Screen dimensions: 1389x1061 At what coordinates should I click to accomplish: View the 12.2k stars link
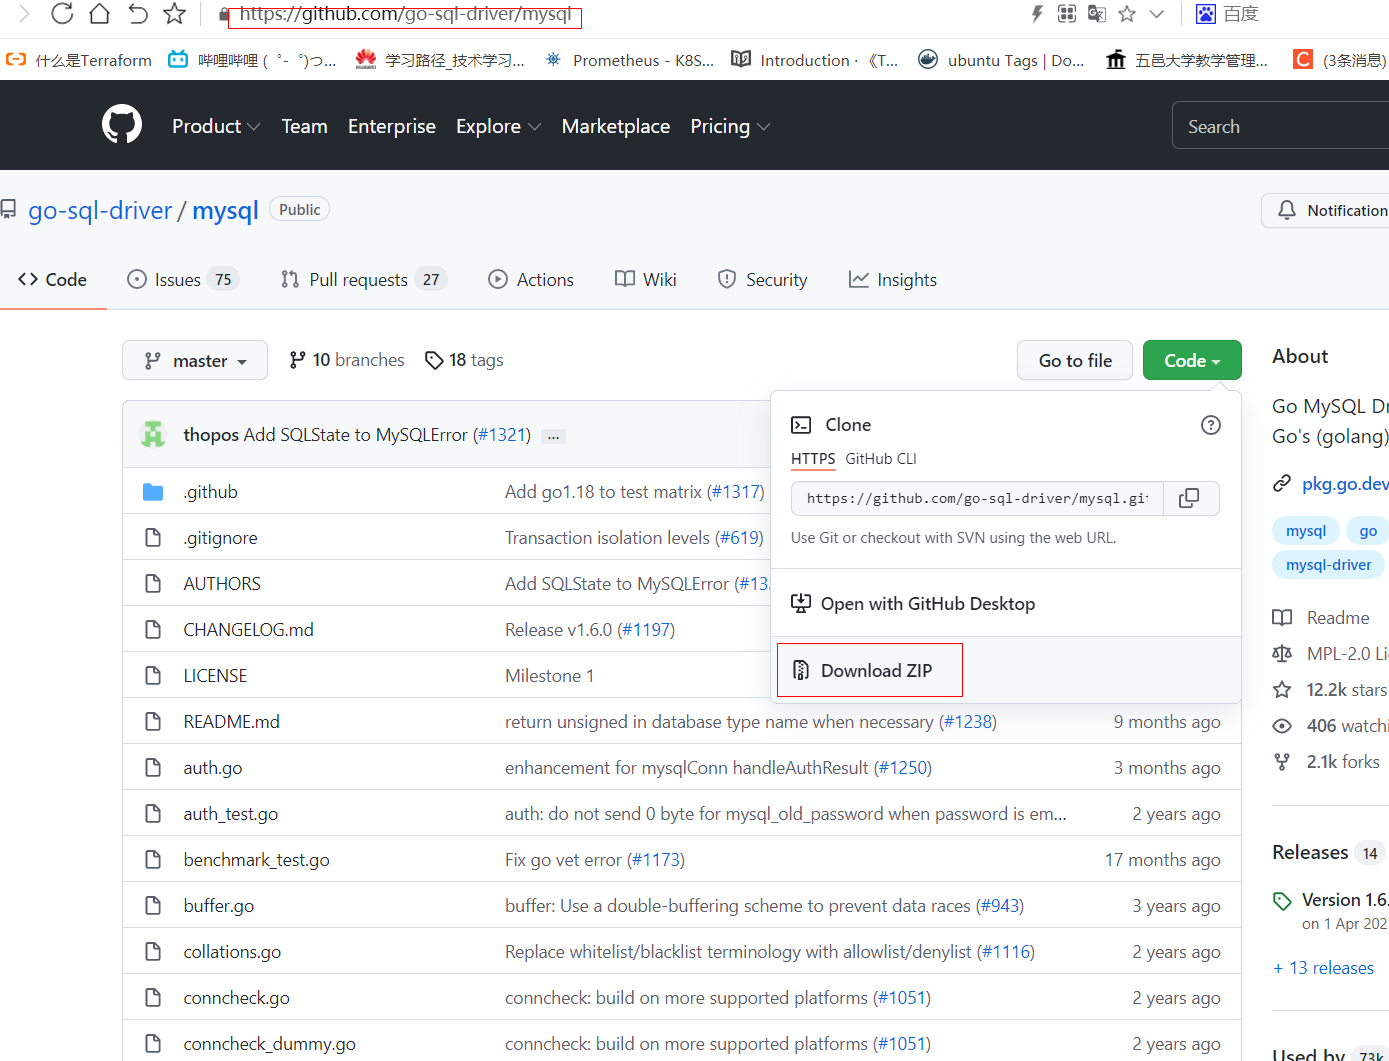1330,690
